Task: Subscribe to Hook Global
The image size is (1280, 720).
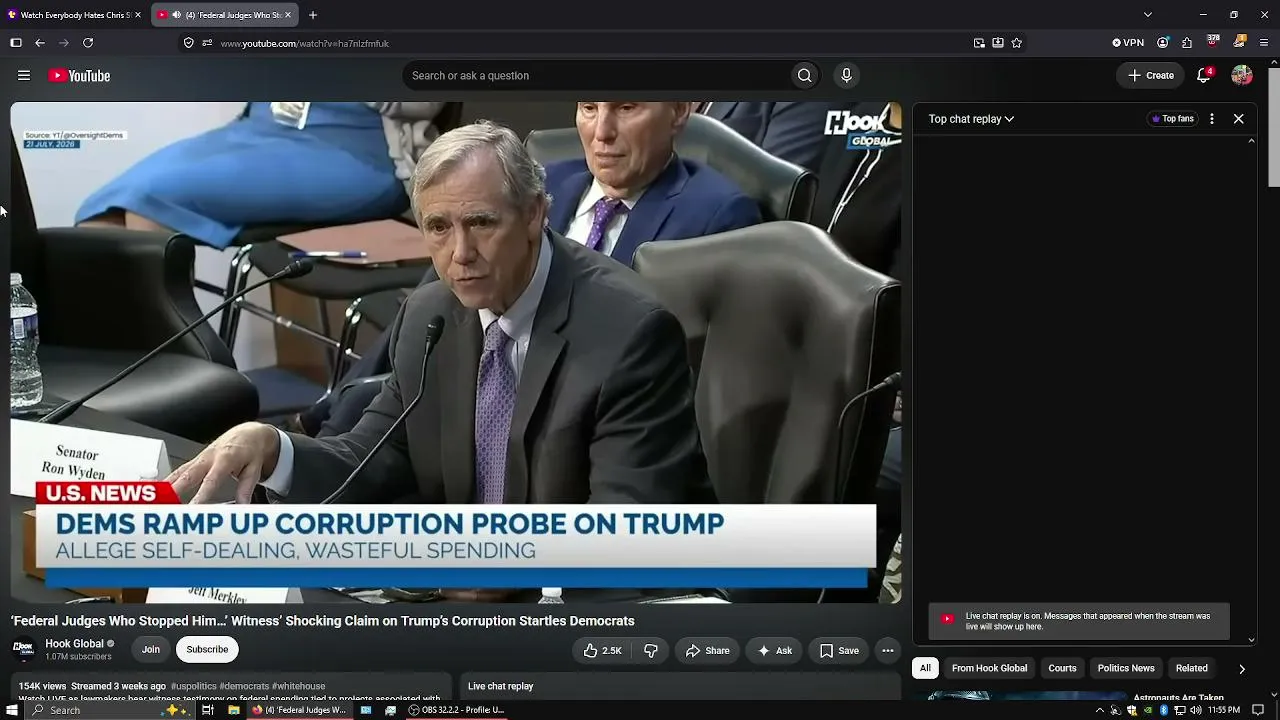Action: point(207,650)
